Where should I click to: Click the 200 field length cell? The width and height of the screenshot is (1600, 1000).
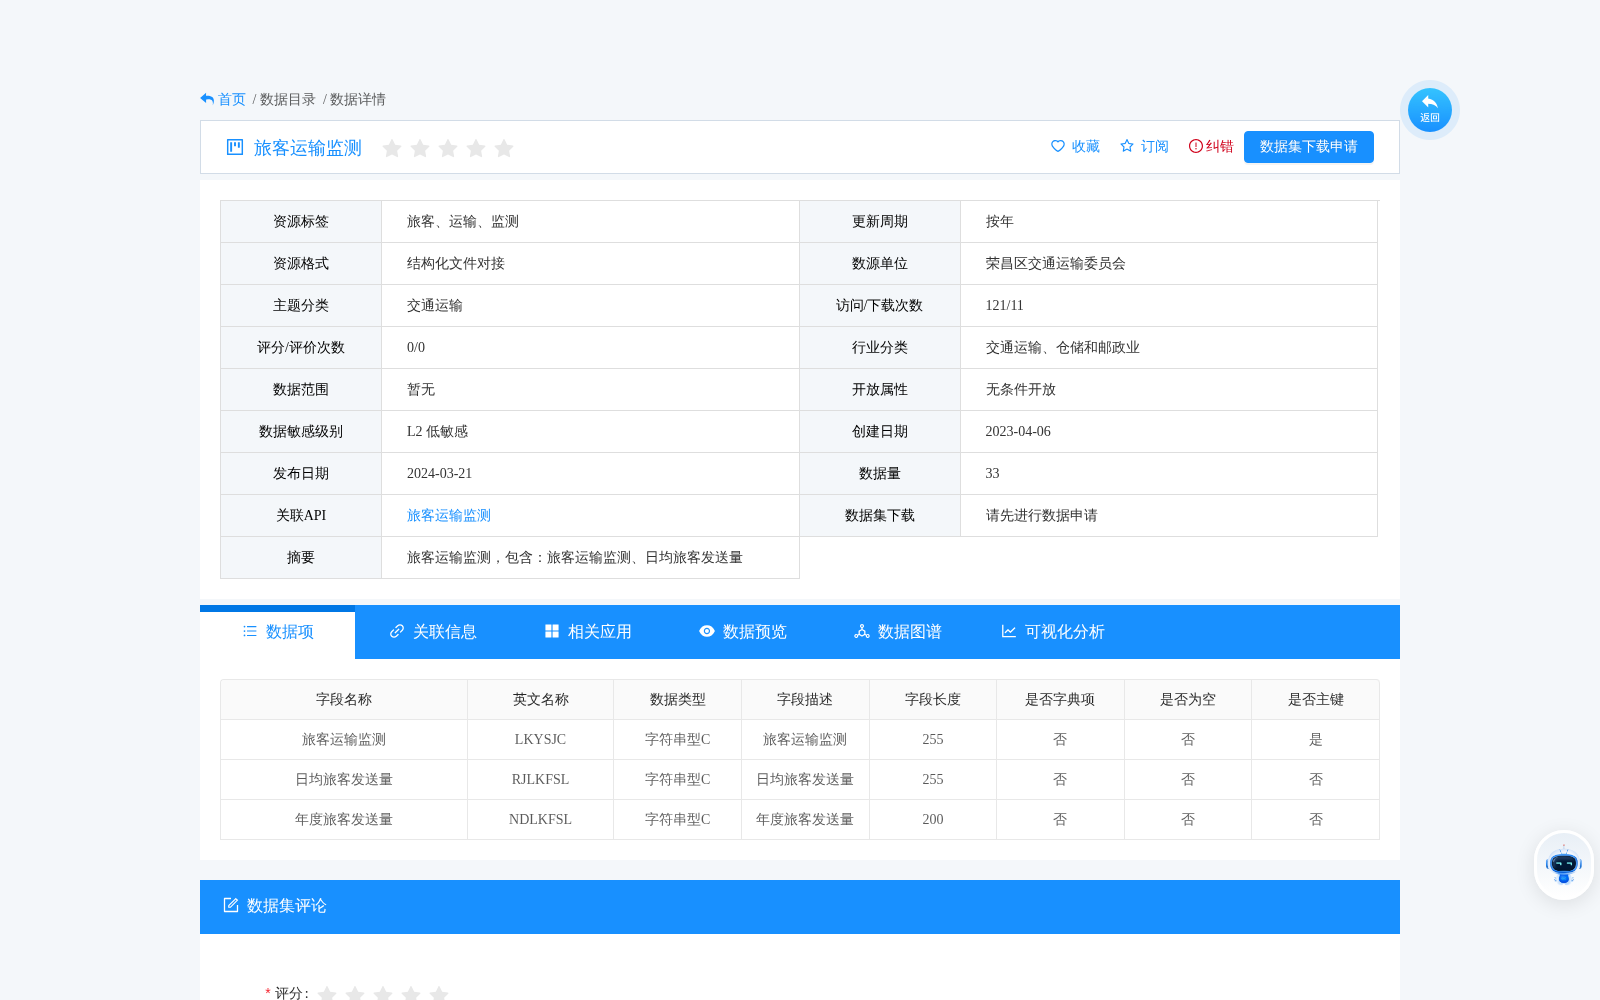point(933,819)
